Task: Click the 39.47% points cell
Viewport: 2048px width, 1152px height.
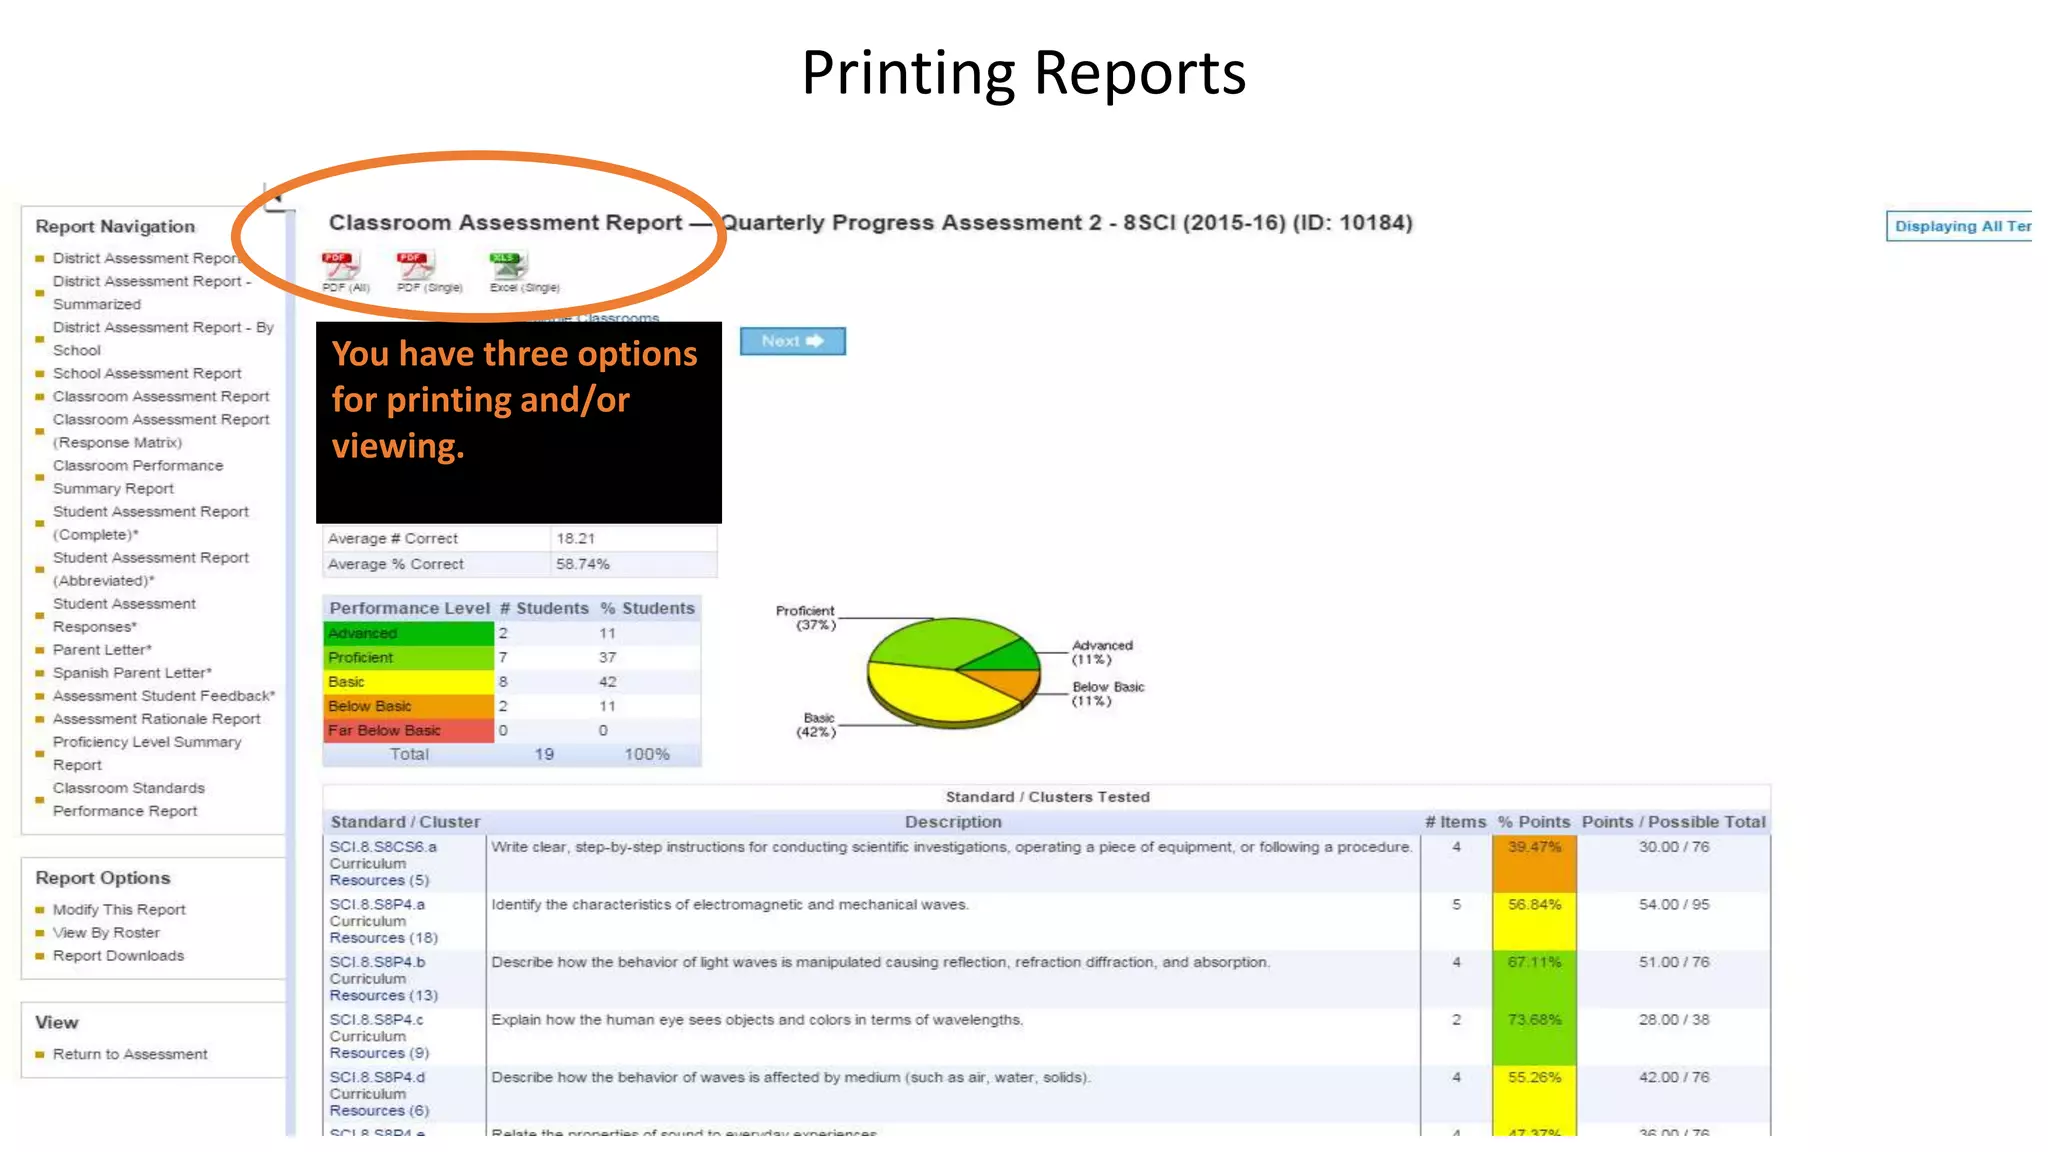Action: click(x=1534, y=863)
